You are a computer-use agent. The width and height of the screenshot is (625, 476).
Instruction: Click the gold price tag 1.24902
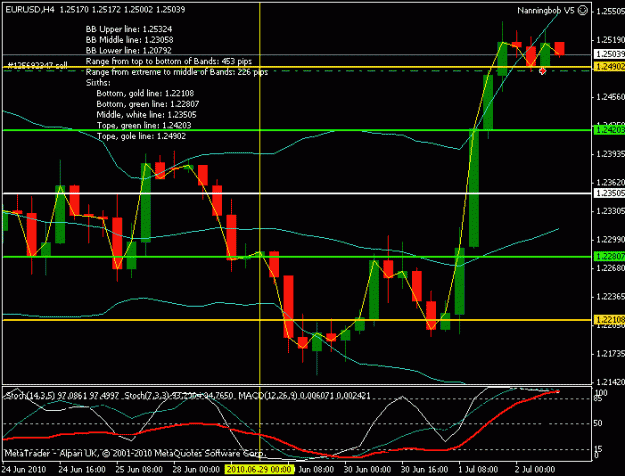[609, 67]
